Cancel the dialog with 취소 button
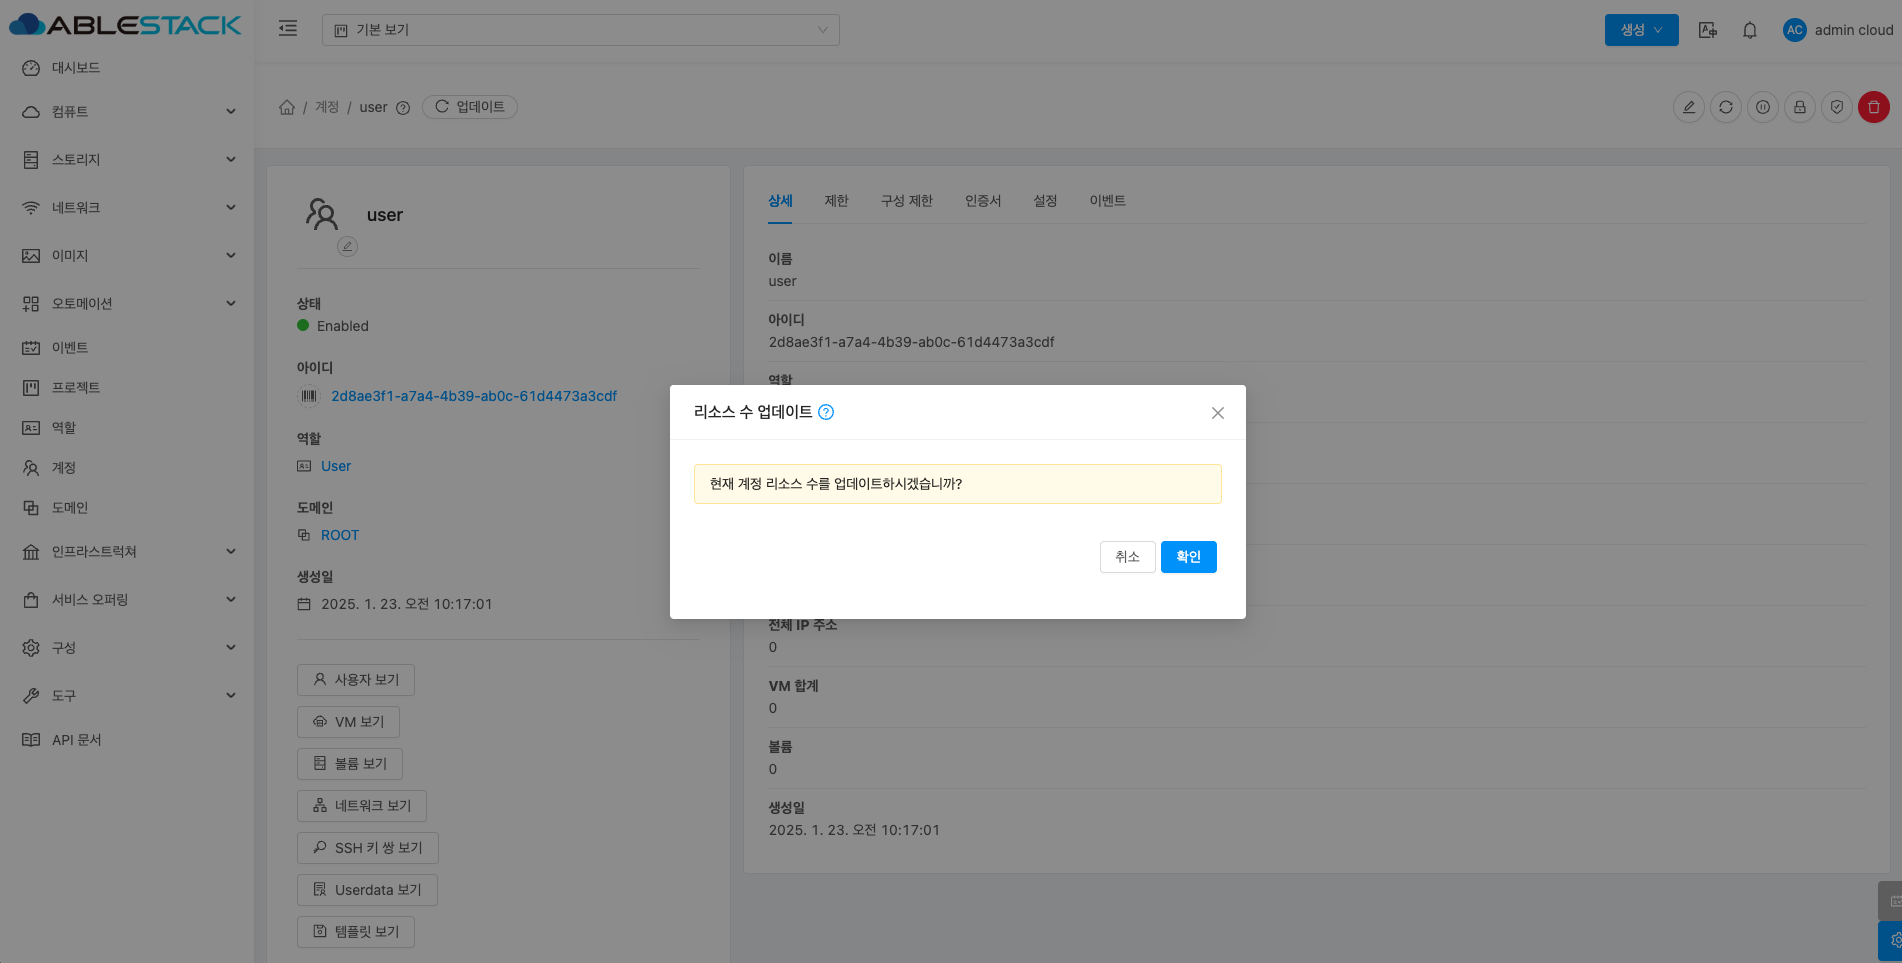The image size is (1902, 963). 1127,557
